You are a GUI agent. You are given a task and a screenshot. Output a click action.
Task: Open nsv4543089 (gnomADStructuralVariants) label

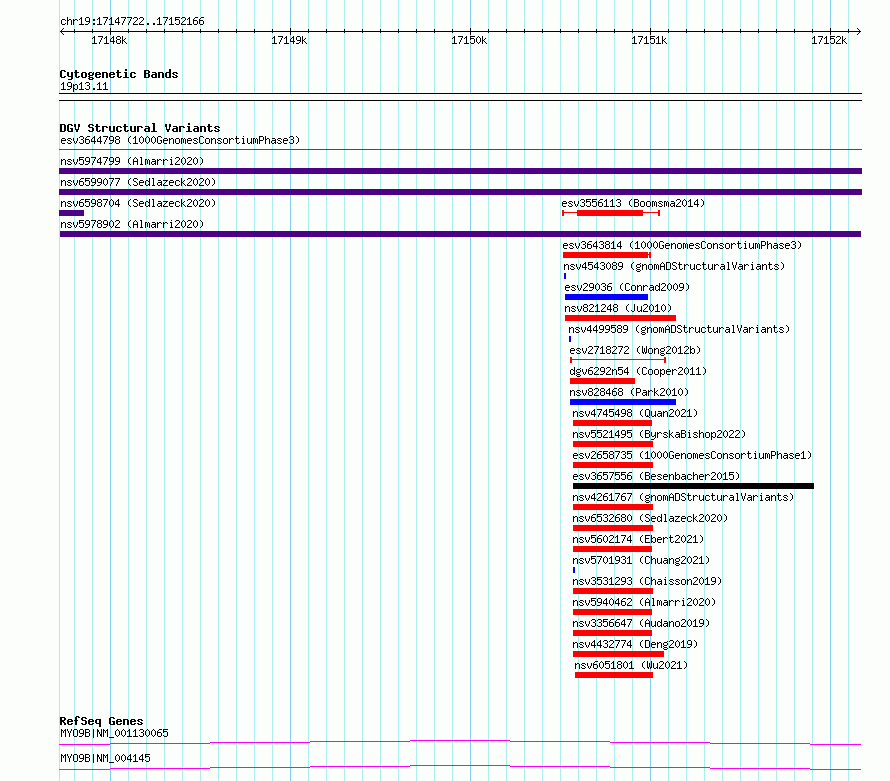point(674,266)
